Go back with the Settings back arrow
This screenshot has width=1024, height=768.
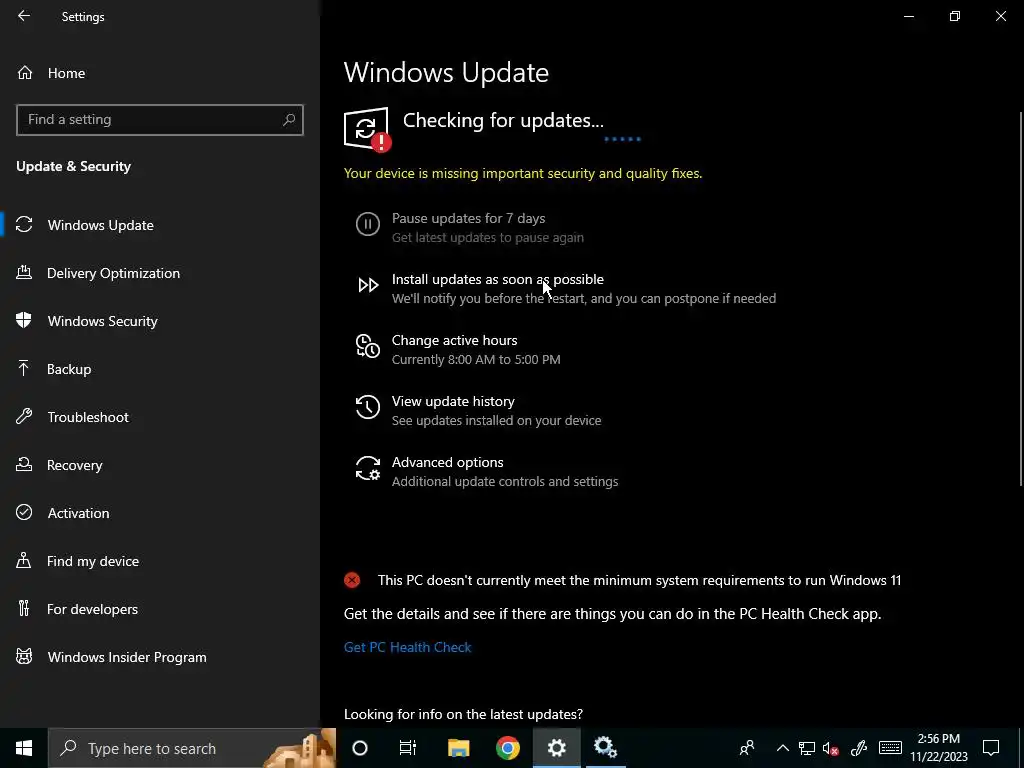pos(24,16)
